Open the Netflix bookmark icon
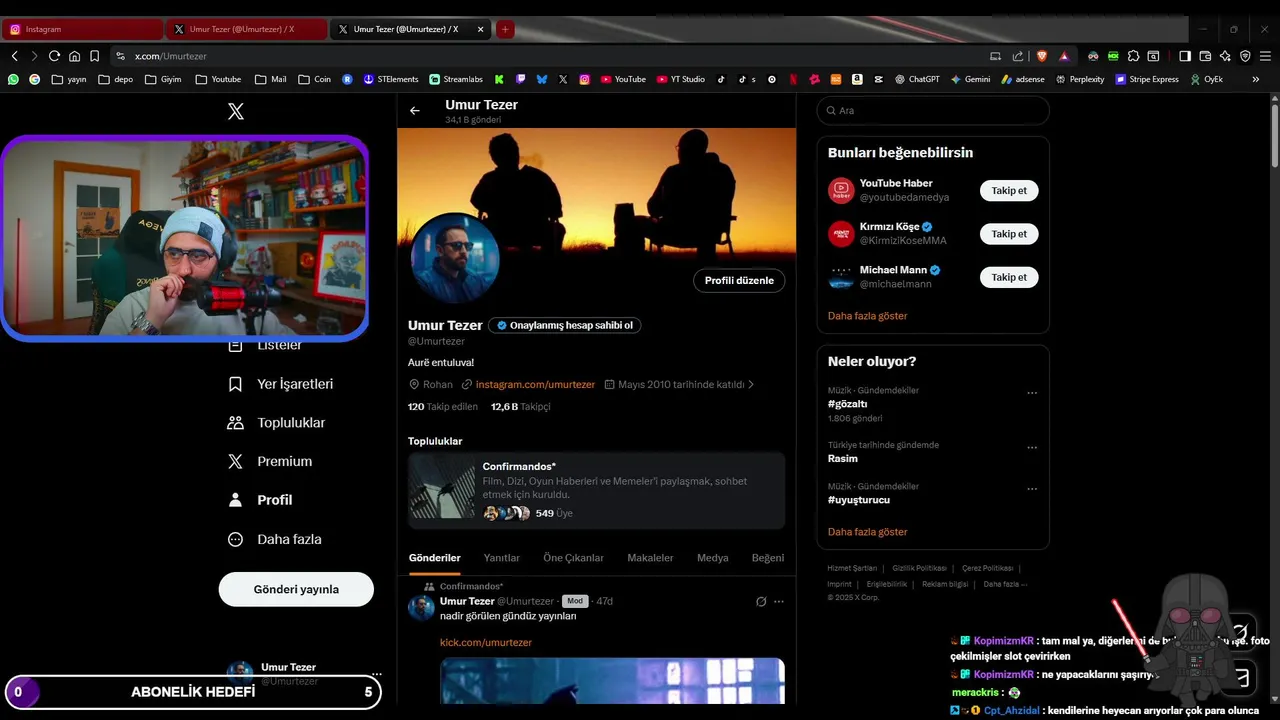This screenshot has width=1280, height=720. pos(793,79)
